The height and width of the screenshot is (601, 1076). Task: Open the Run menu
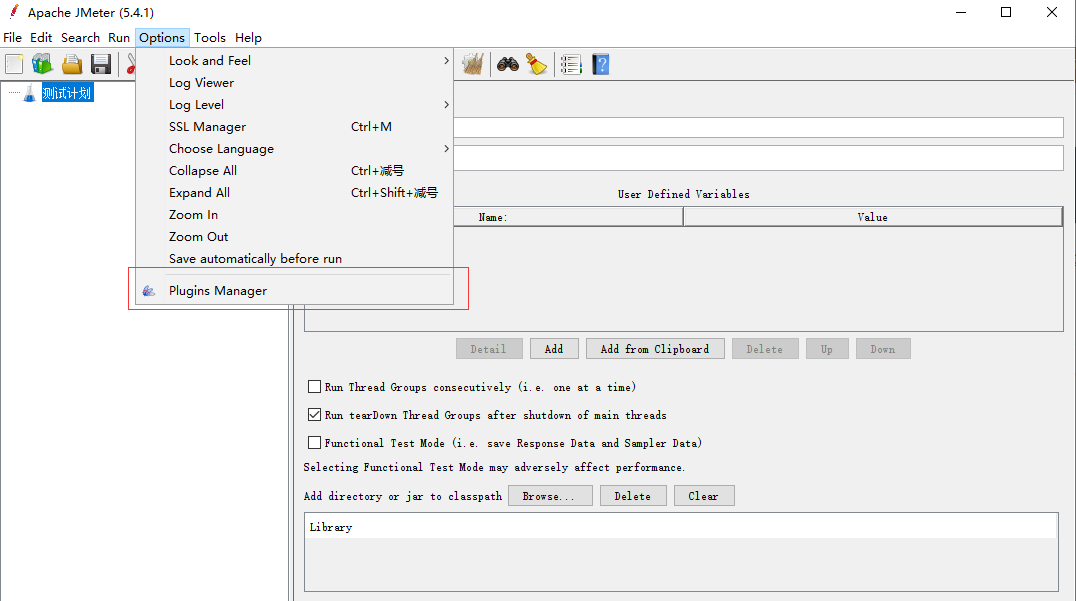[119, 38]
